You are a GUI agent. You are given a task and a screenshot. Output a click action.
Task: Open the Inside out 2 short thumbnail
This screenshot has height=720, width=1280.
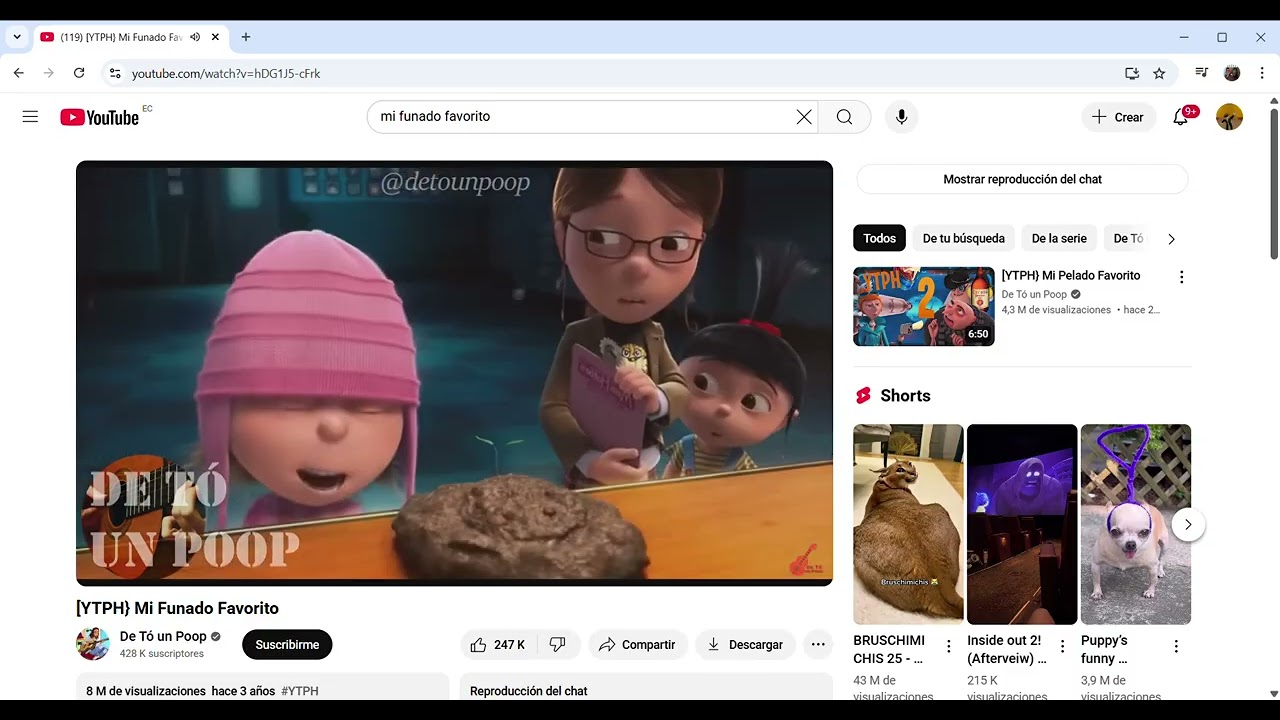coord(1022,524)
